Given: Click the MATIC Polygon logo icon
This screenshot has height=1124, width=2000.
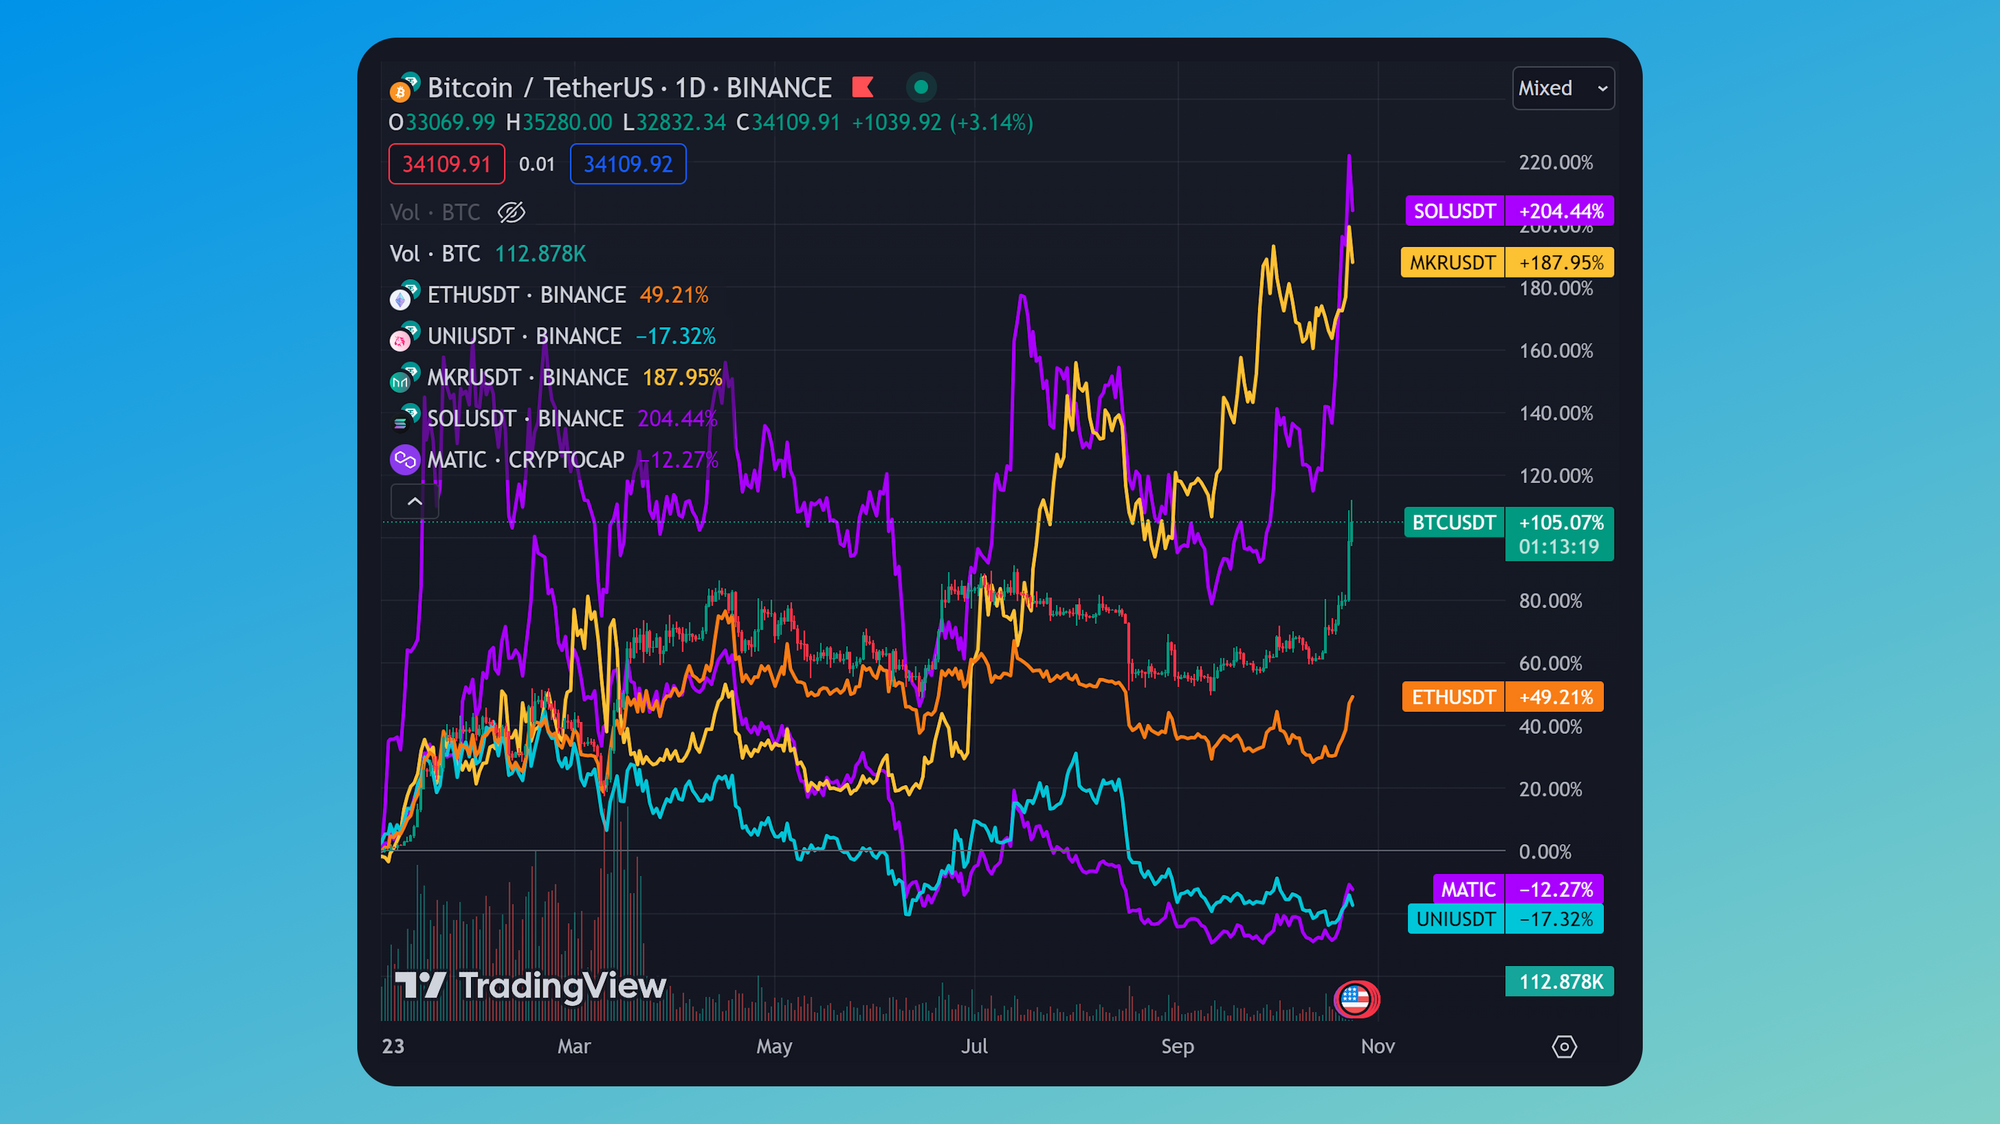Looking at the screenshot, I should [404, 460].
